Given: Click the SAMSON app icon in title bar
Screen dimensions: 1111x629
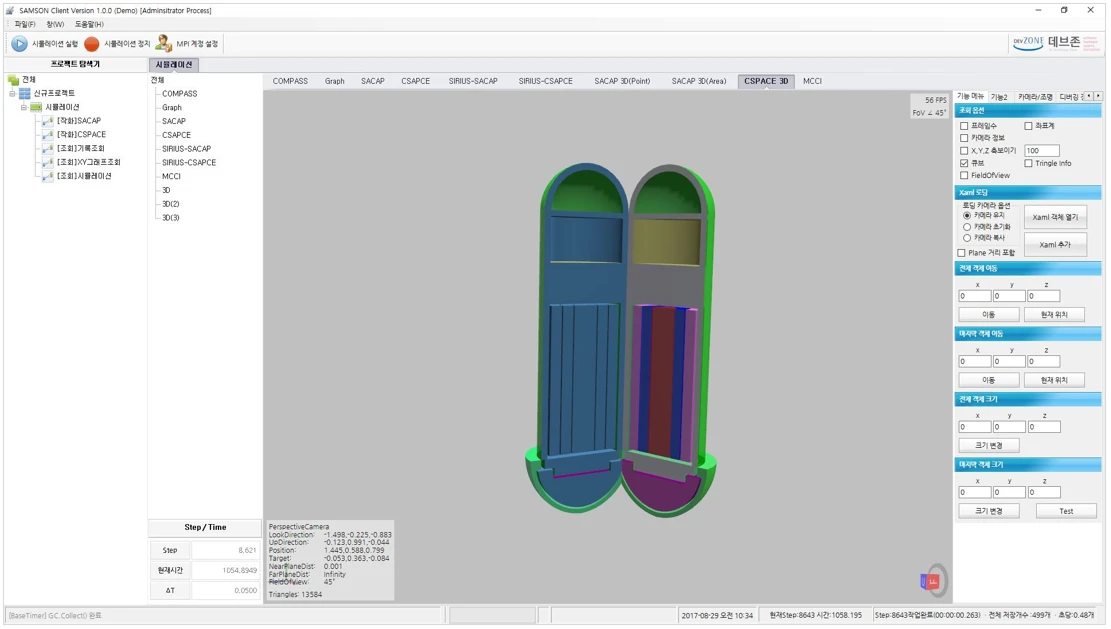Looking at the screenshot, I should [10, 10].
